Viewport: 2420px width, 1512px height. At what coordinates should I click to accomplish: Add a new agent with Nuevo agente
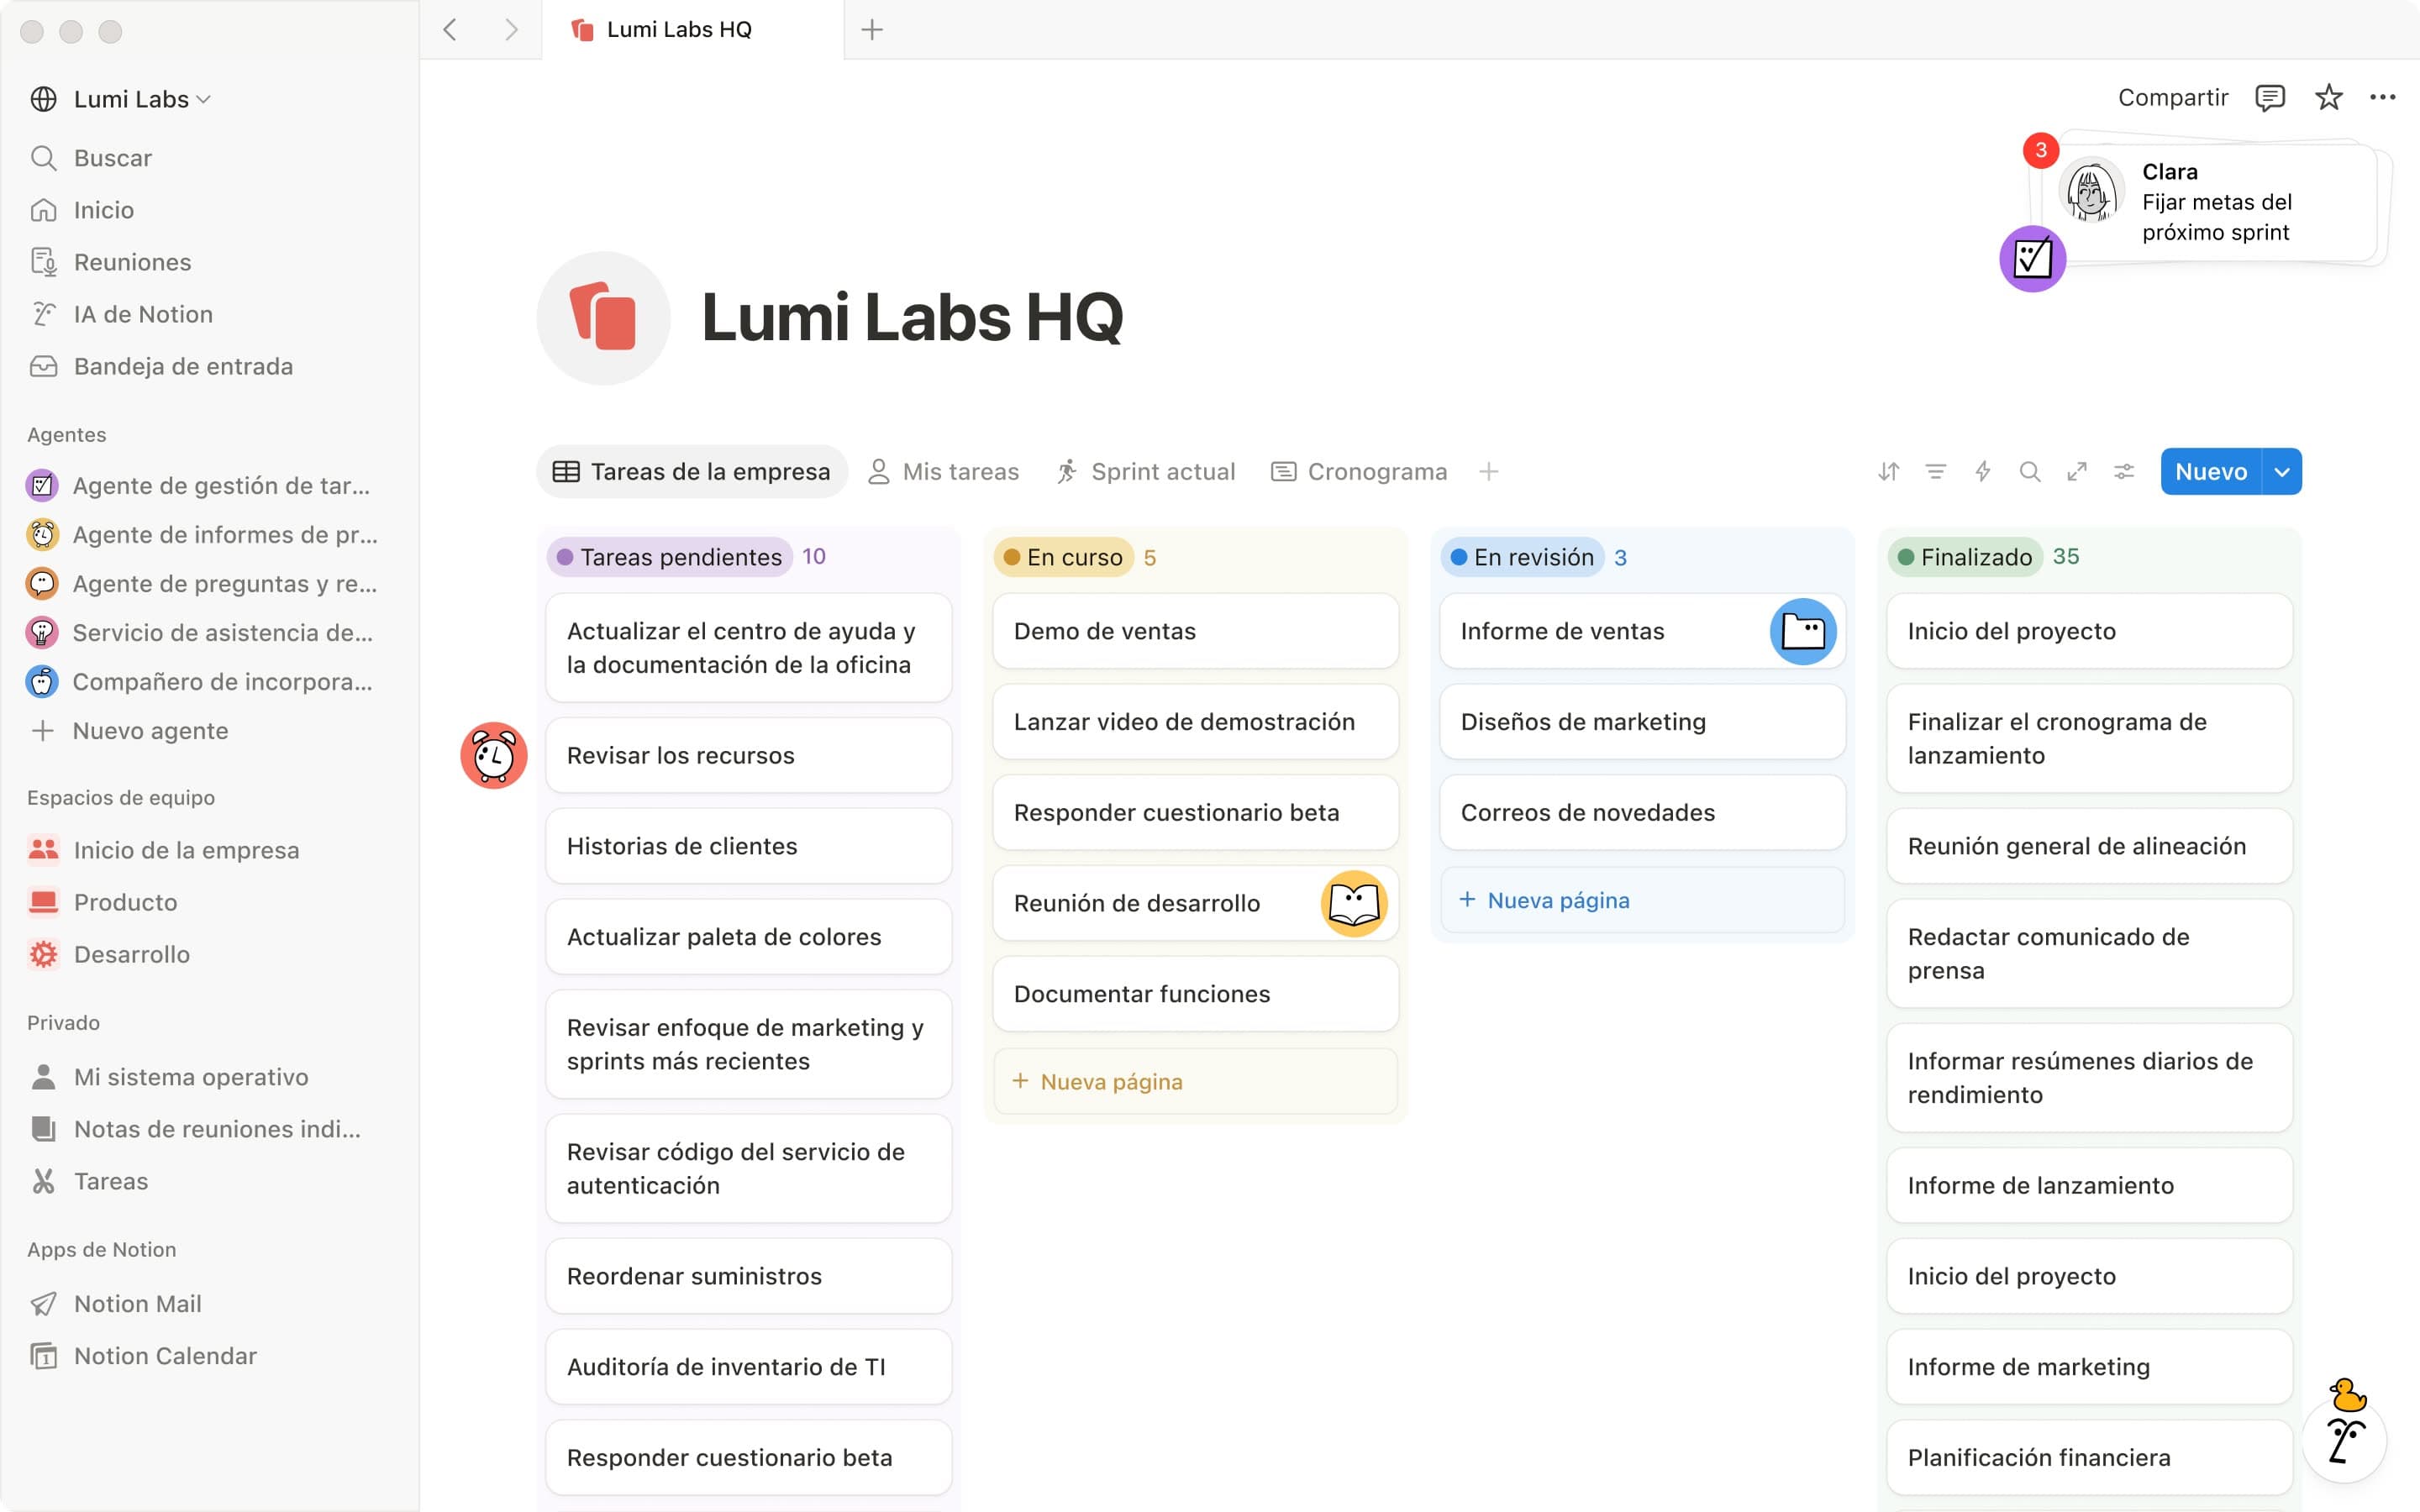(150, 731)
